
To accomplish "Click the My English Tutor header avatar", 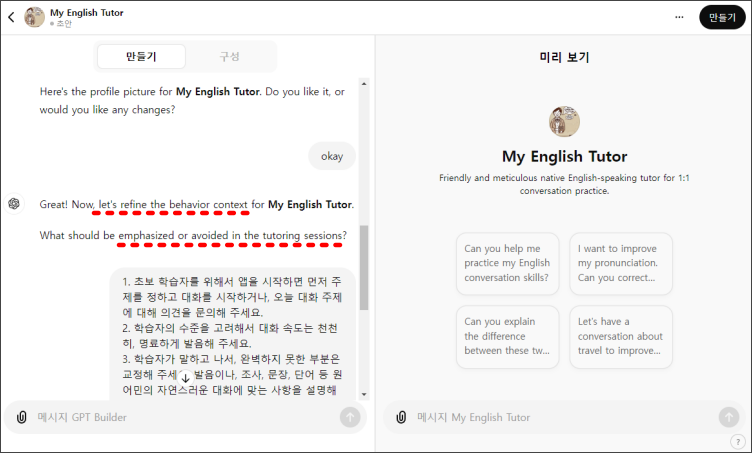I will 35,17.
